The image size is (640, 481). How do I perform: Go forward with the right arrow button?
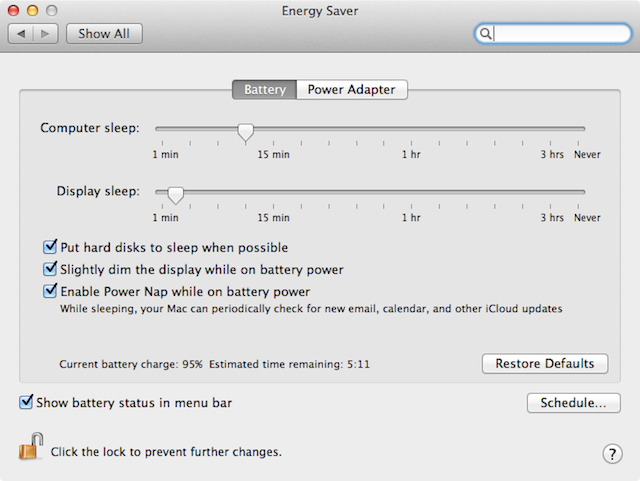[45, 33]
